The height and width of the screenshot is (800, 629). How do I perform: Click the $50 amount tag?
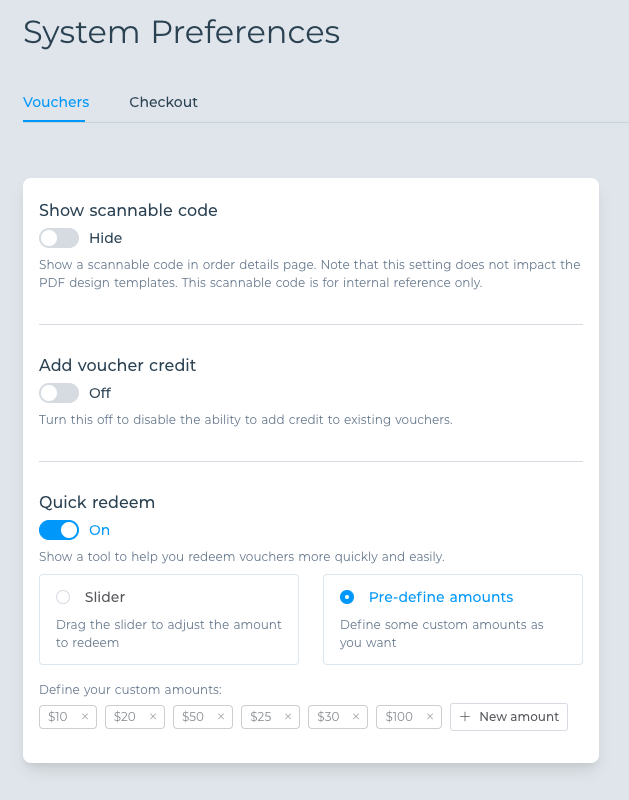pyautogui.click(x=193, y=717)
